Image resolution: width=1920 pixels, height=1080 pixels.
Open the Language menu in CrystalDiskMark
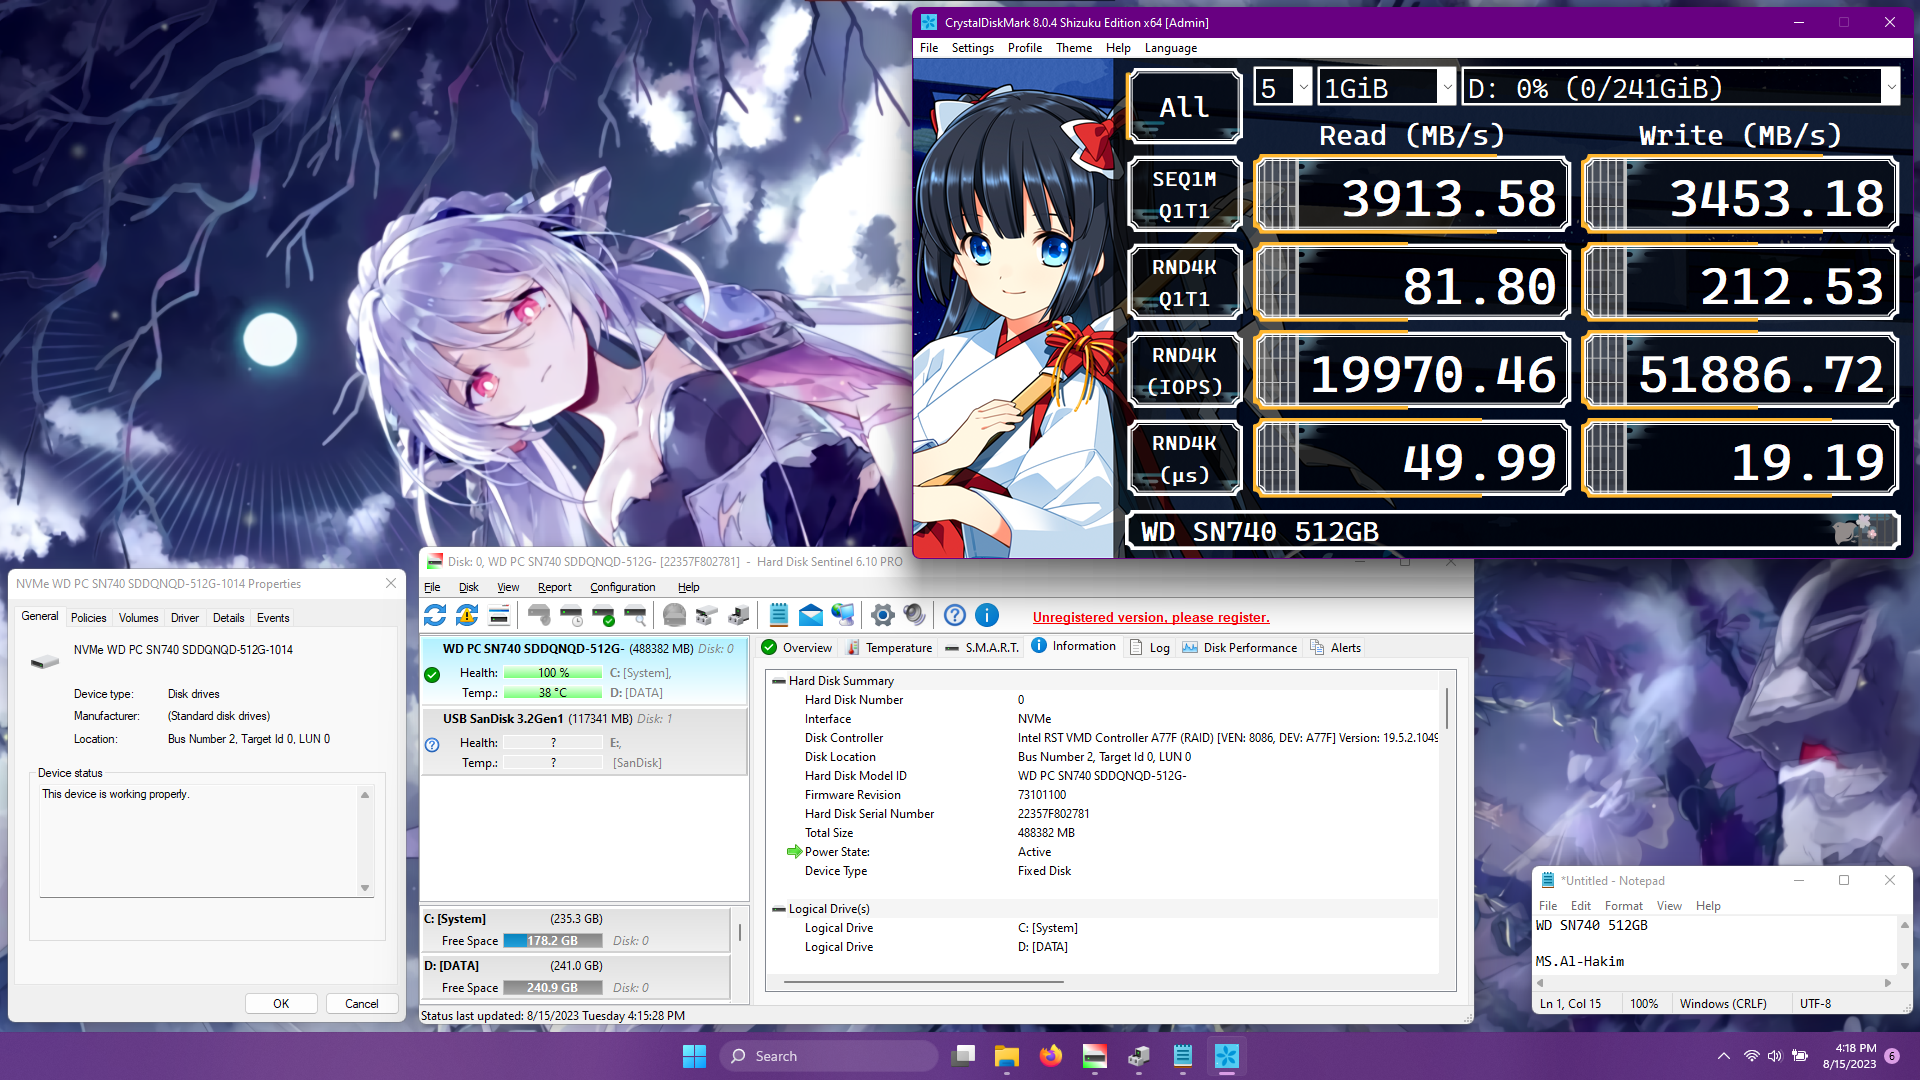click(x=1170, y=48)
